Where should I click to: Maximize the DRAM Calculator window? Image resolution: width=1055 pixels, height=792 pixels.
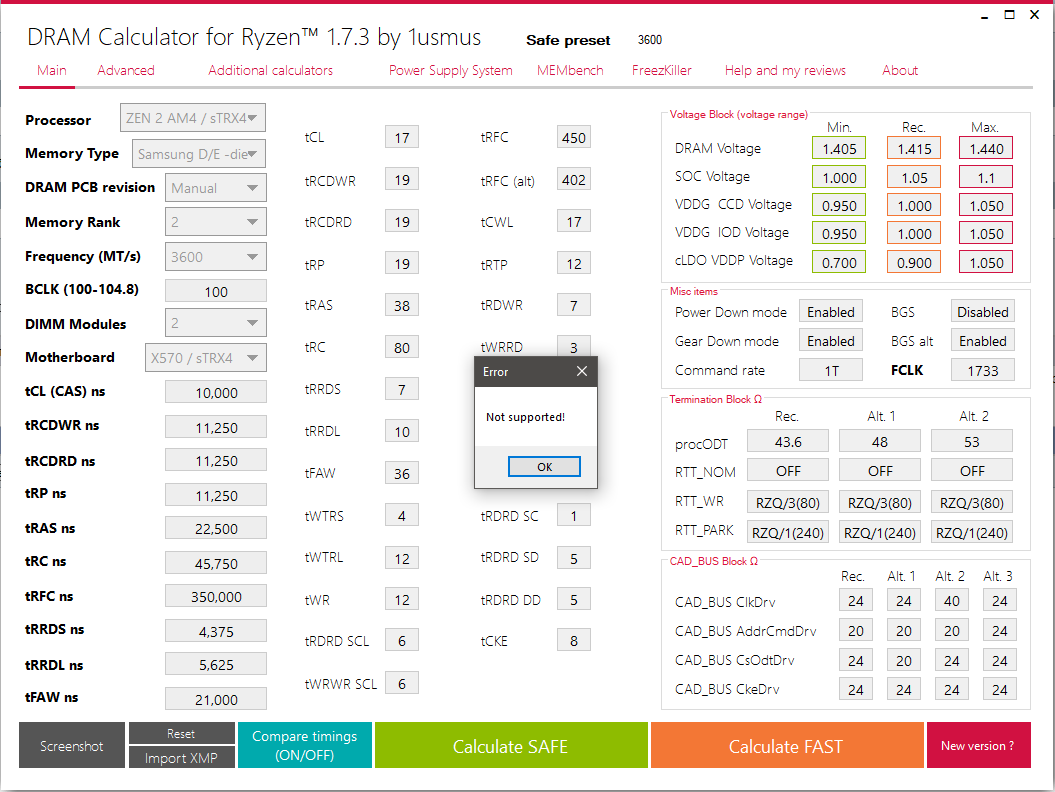coord(1009,15)
